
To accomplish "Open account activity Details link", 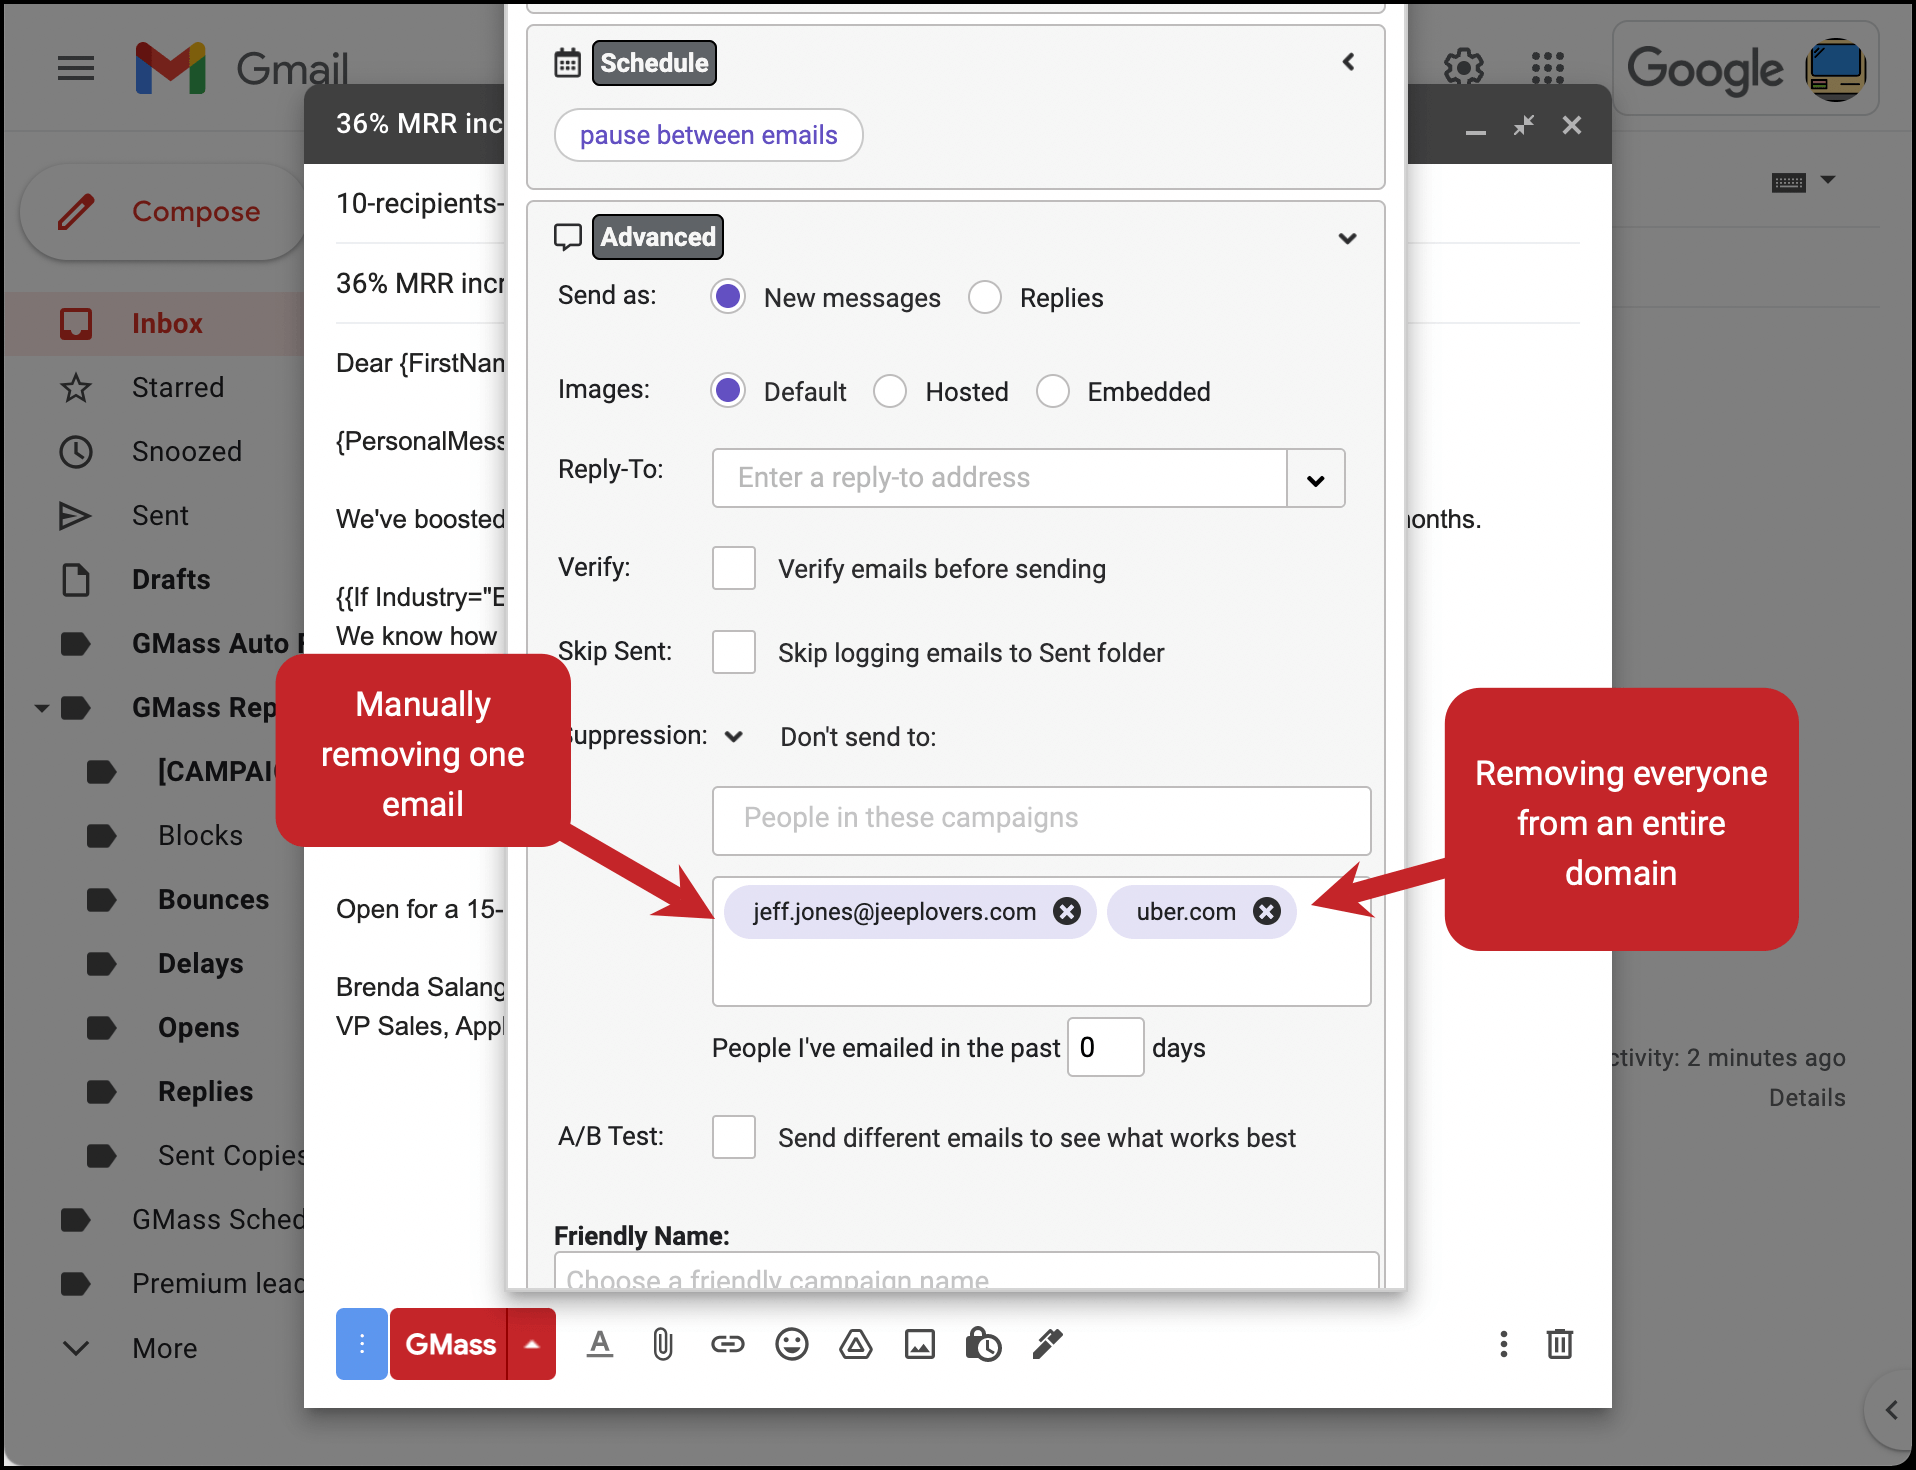I will [x=1806, y=1098].
